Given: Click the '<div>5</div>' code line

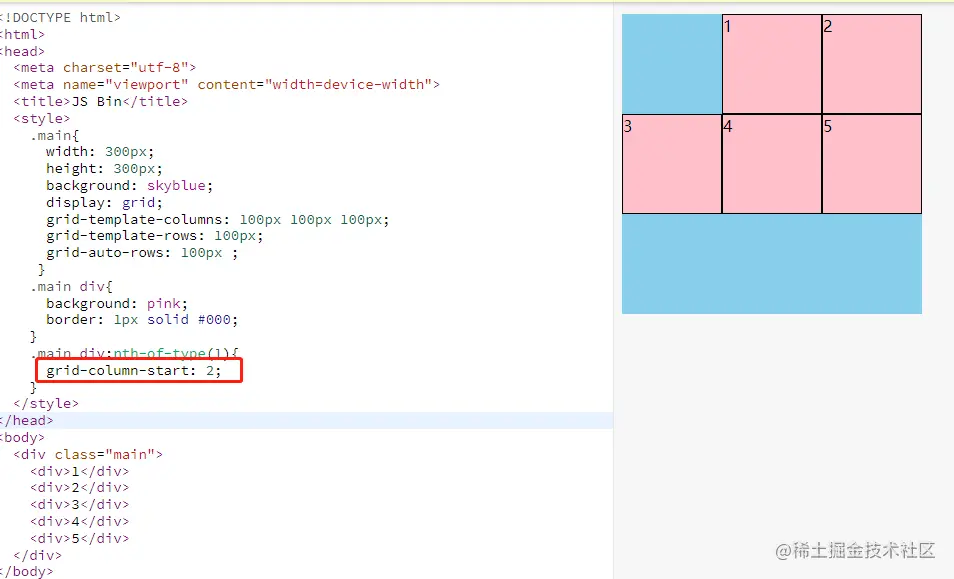Looking at the screenshot, I should (79, 539).
